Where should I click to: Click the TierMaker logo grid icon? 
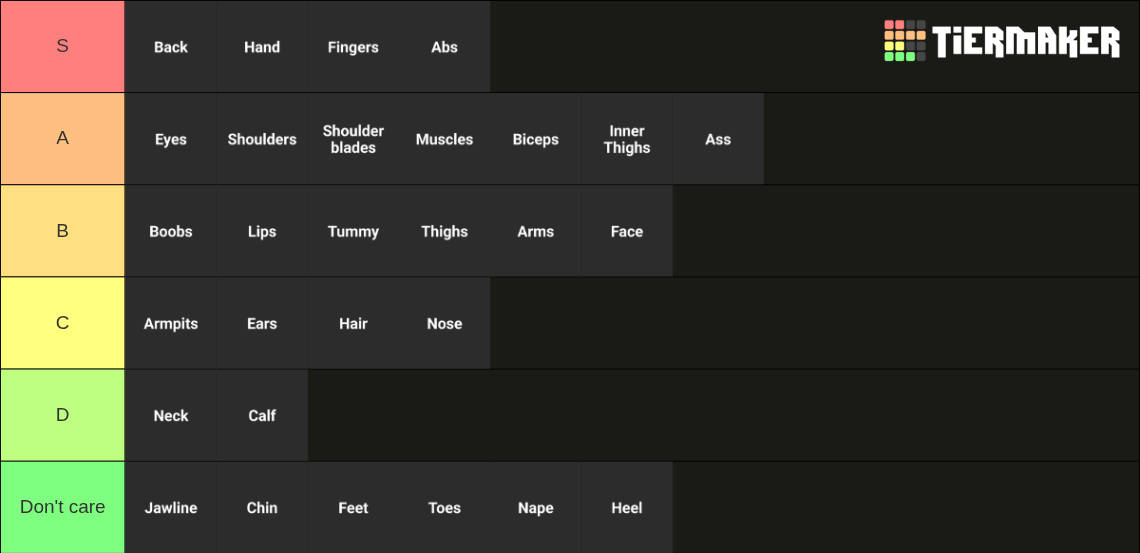(904, 41)
